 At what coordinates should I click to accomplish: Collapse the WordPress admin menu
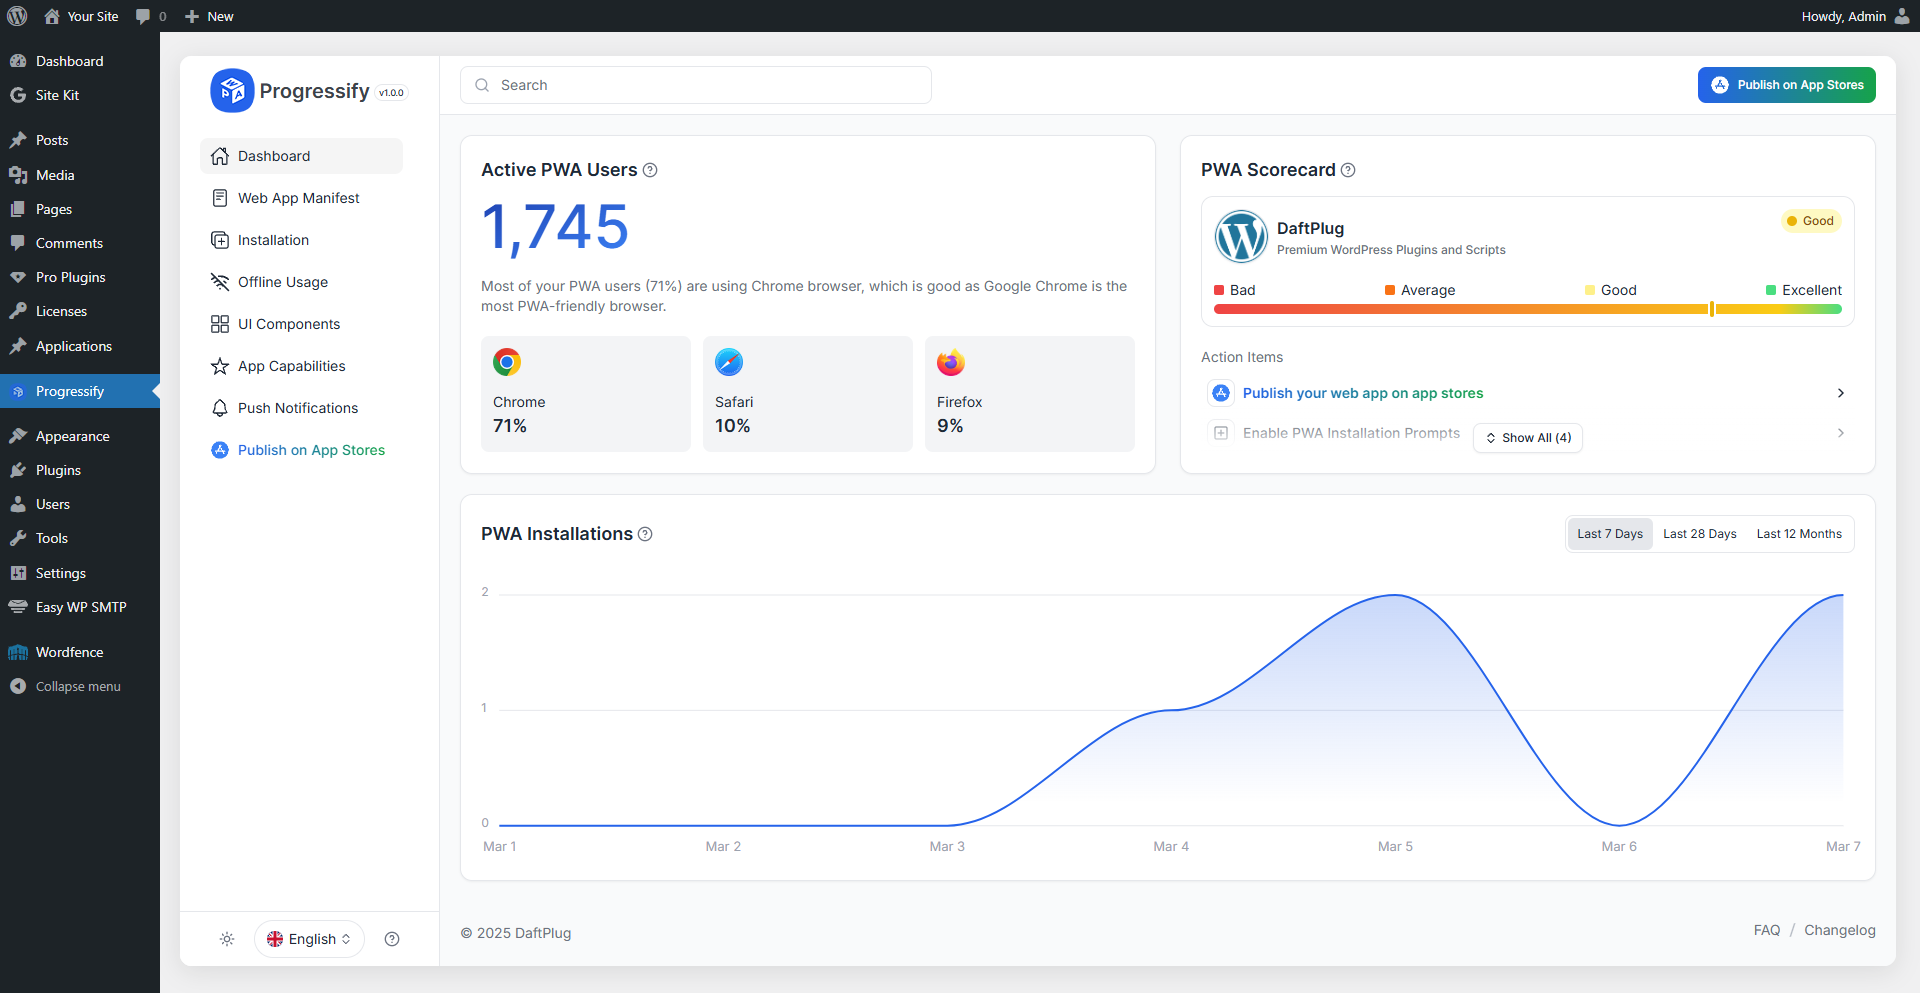[64, 686]
